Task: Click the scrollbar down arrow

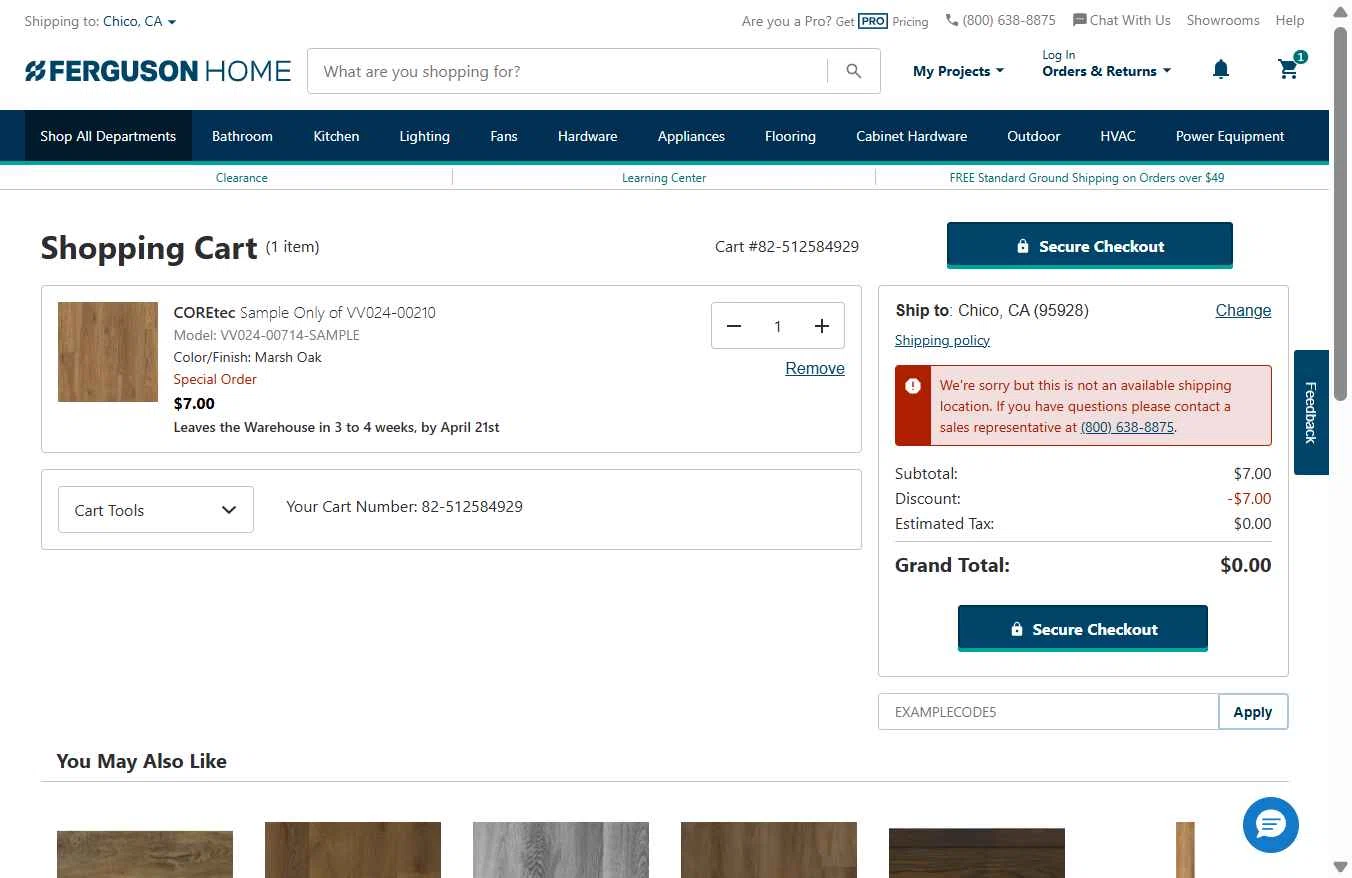Action: pos(1340,866)
